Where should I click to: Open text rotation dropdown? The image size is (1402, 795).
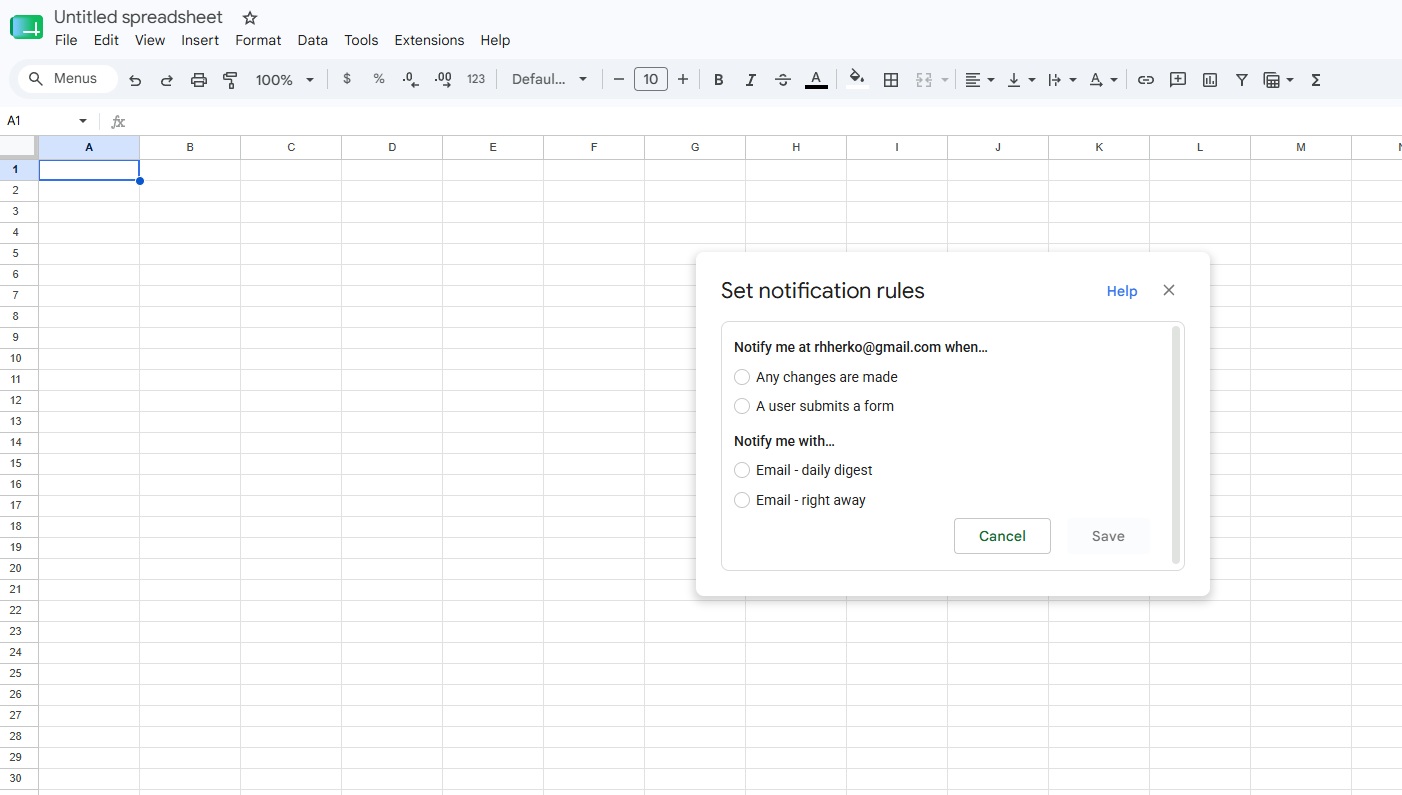pyautogui.click(x=1103, y=80)
